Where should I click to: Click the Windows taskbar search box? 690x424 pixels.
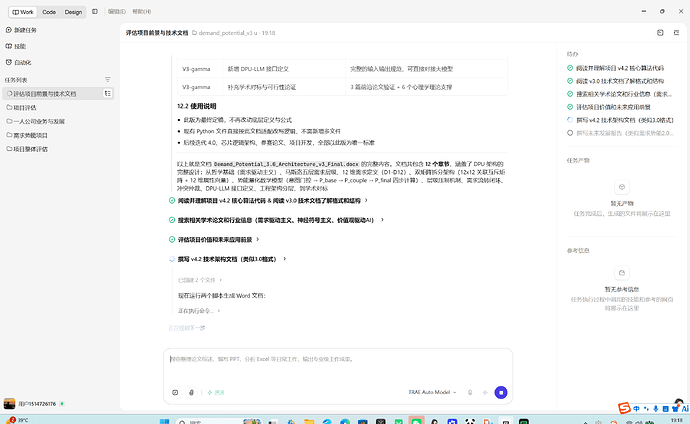pos(218,421)
